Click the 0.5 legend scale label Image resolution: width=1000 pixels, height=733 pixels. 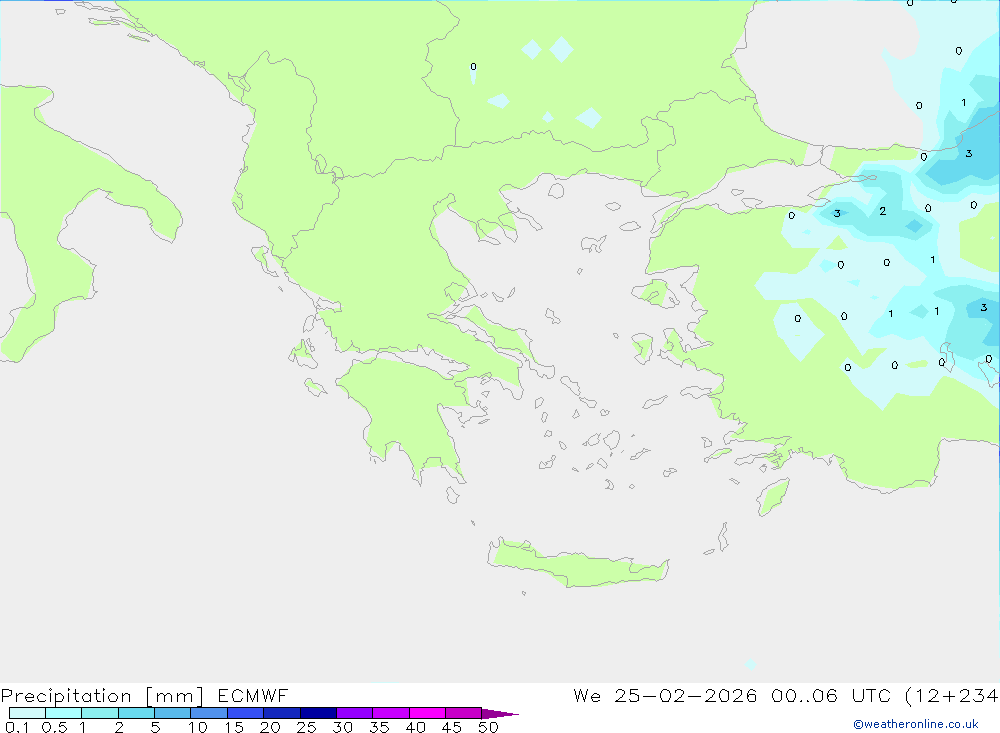54,727
